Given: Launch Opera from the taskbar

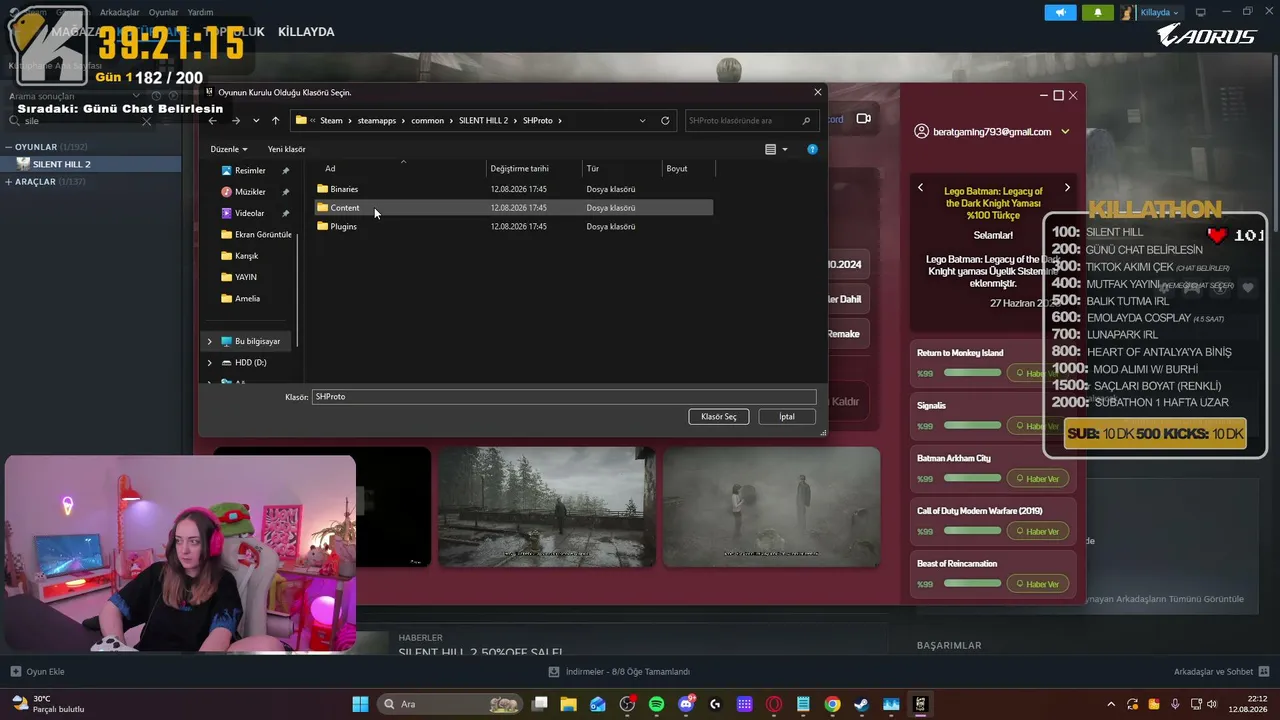Looking at the screenshot, I should 773,704.
